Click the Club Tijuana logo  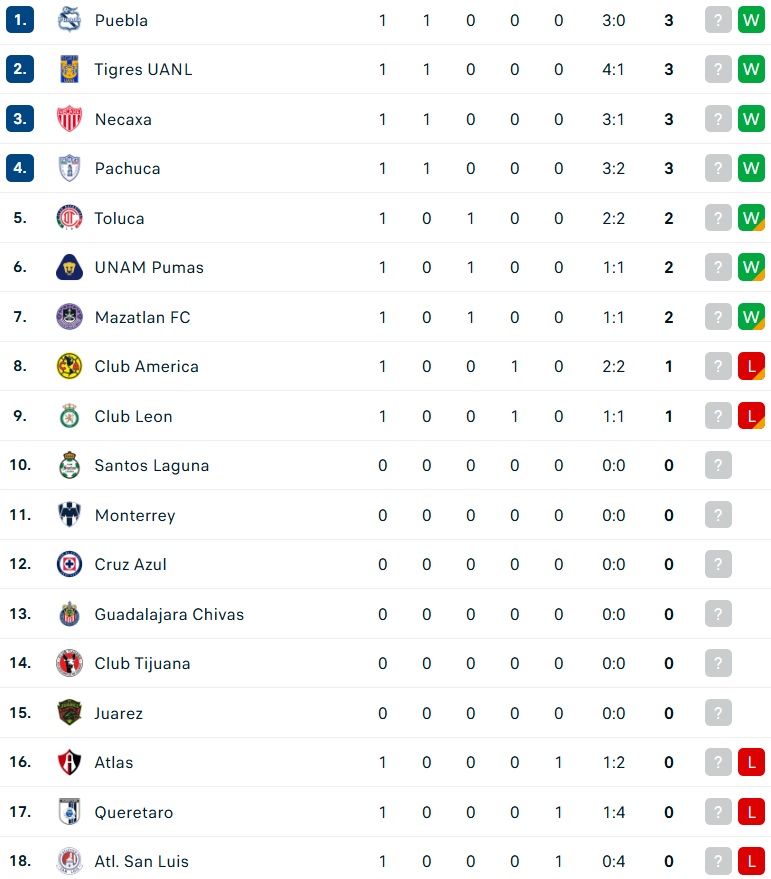[x=70, y=663]
